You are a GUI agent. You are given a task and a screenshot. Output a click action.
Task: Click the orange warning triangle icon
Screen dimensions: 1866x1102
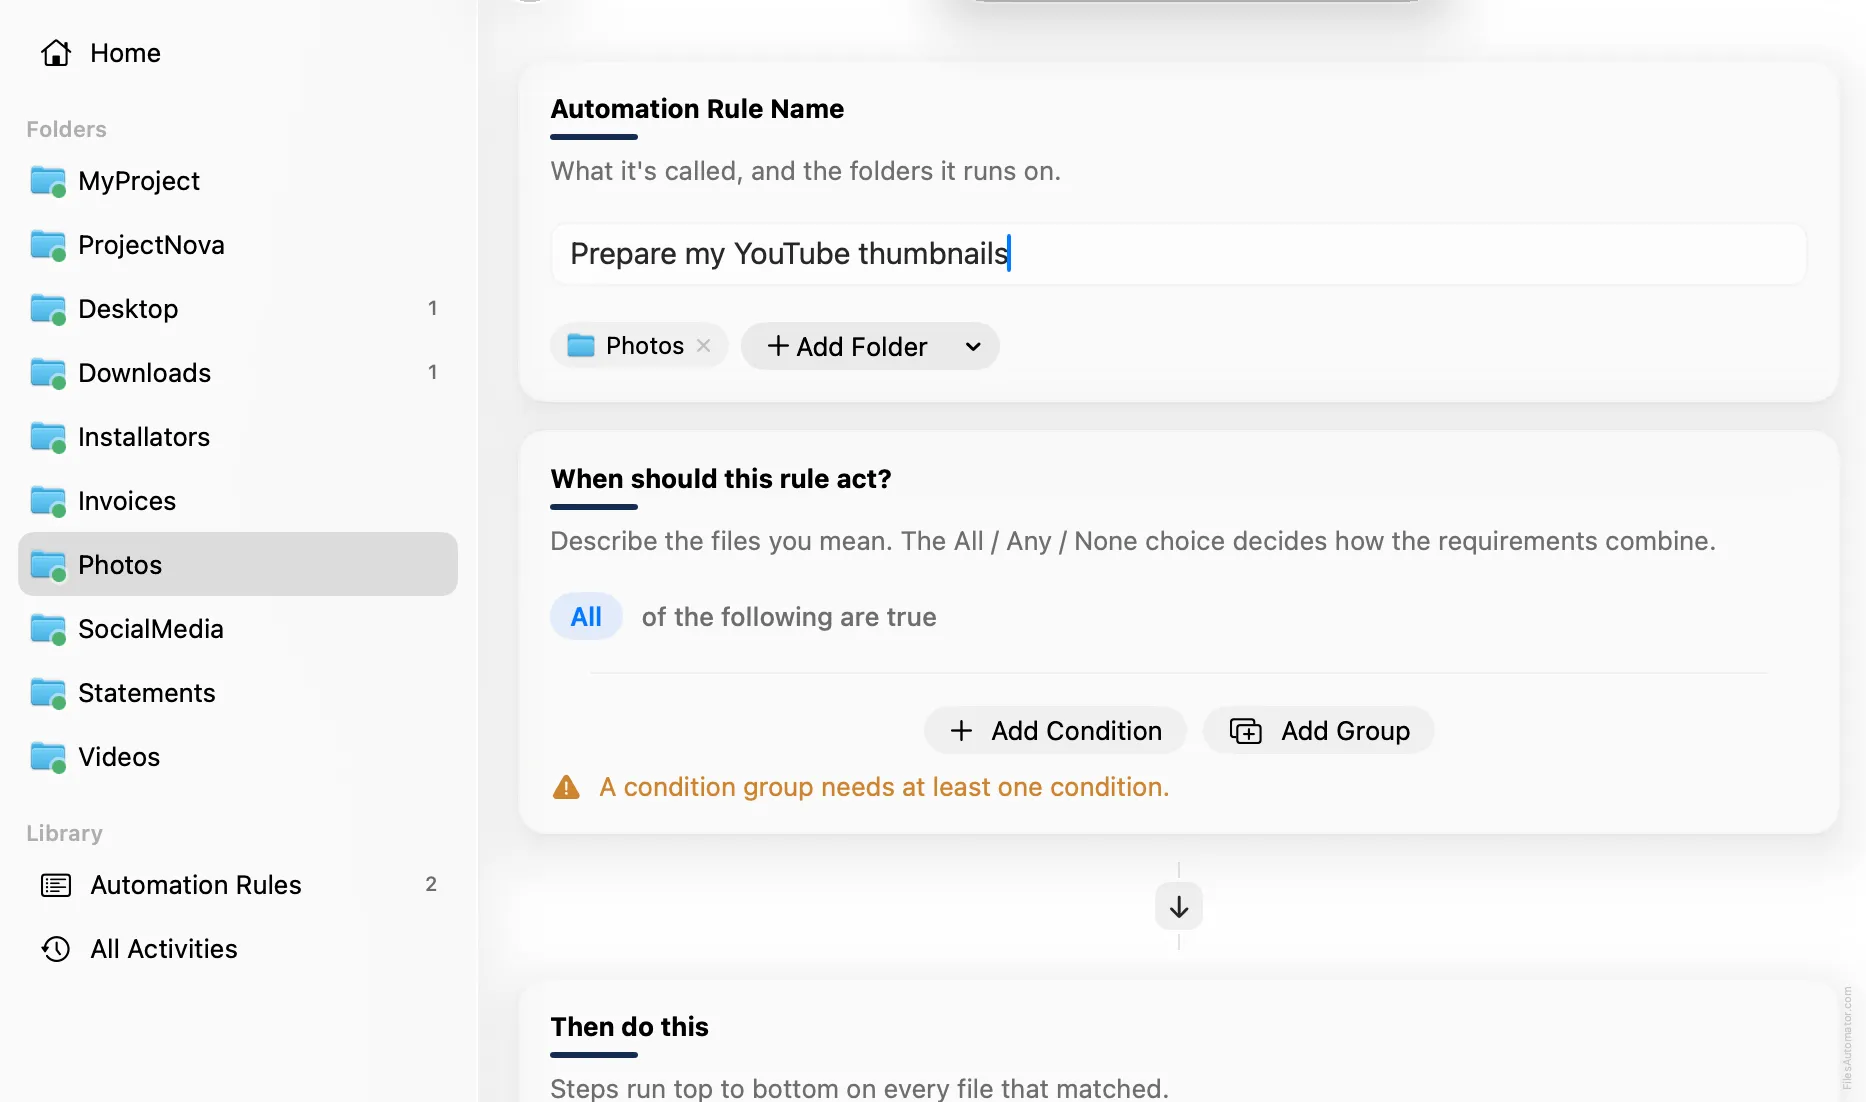566,787
